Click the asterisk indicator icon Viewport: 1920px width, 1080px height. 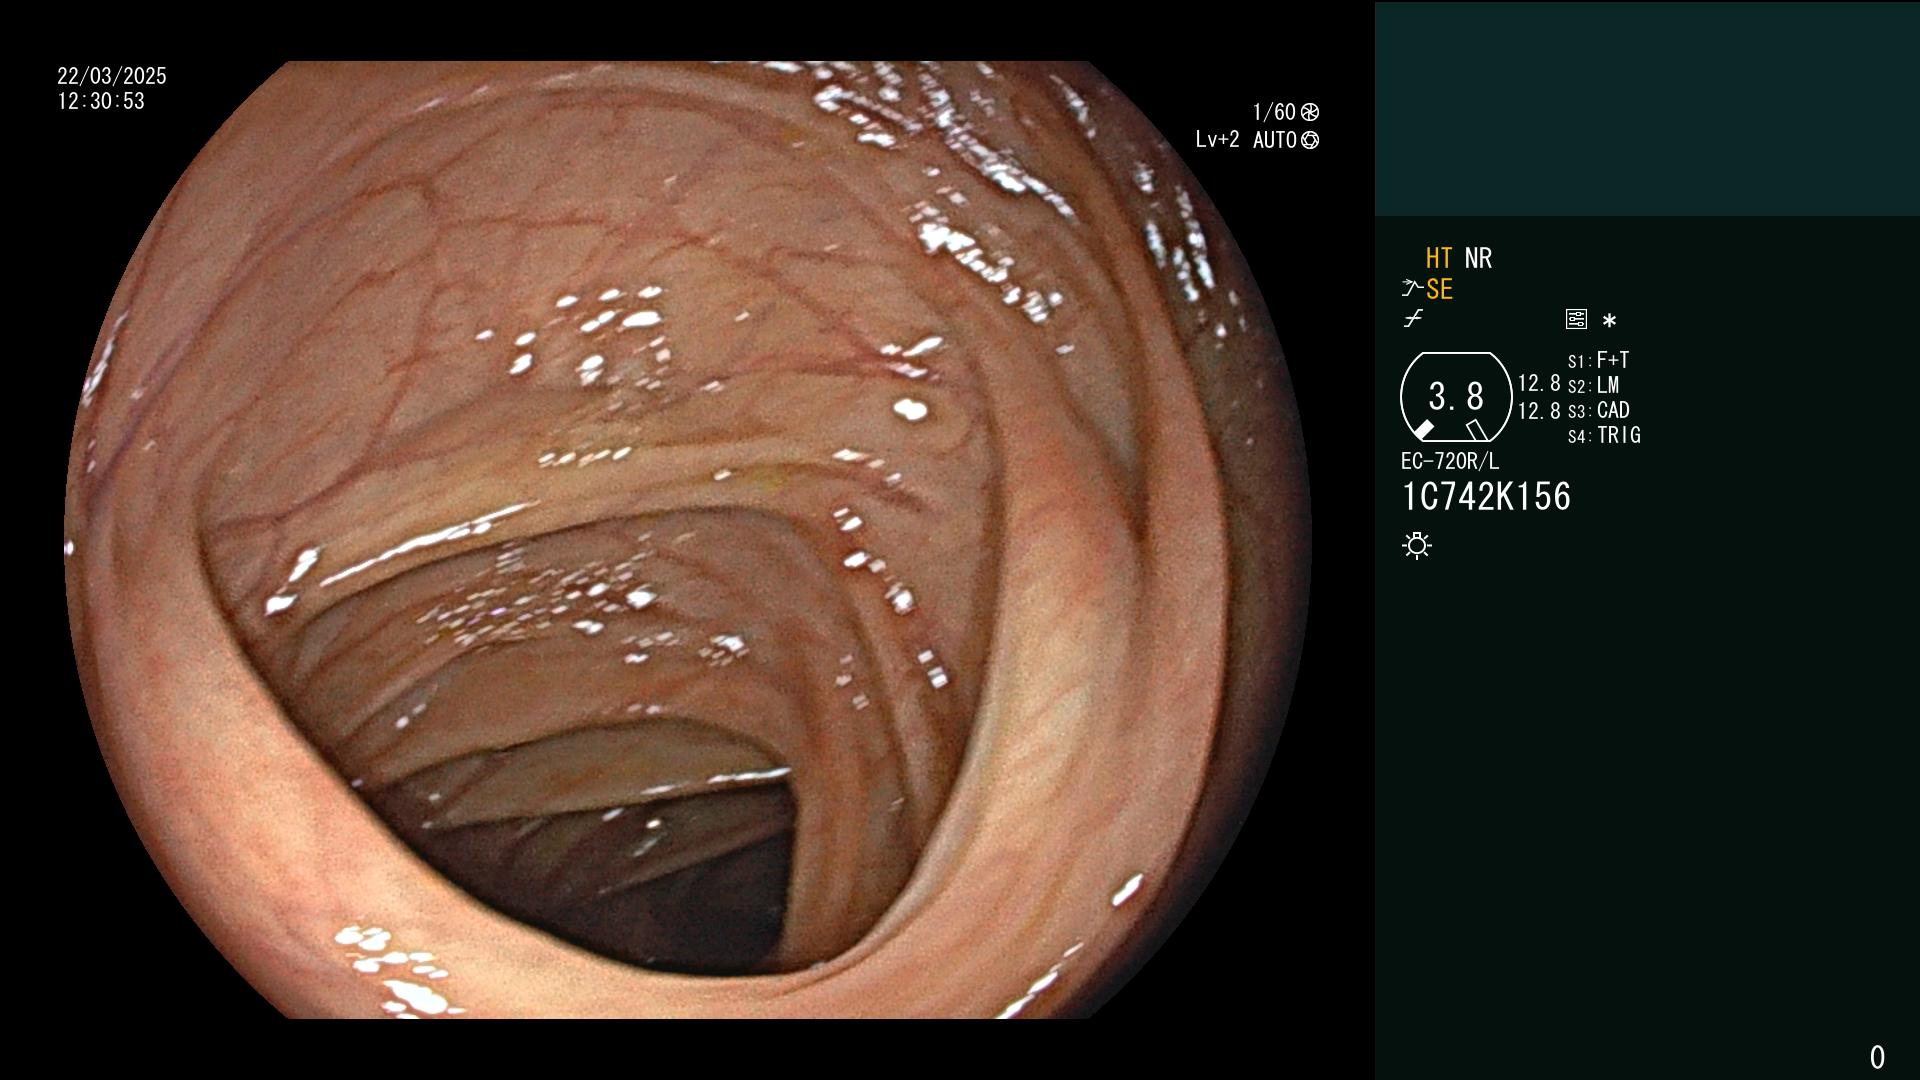[x=1609, y=320]
